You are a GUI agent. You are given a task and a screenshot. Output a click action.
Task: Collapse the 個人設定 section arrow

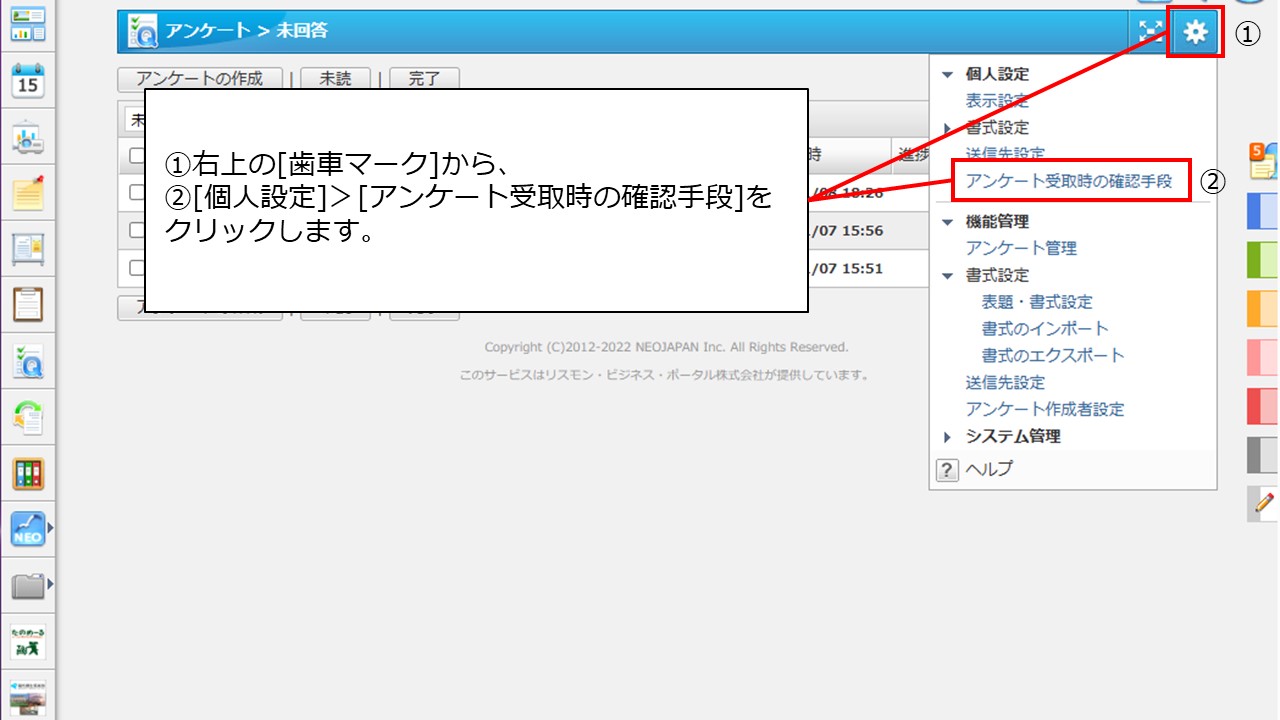click(x=948, y=75)
